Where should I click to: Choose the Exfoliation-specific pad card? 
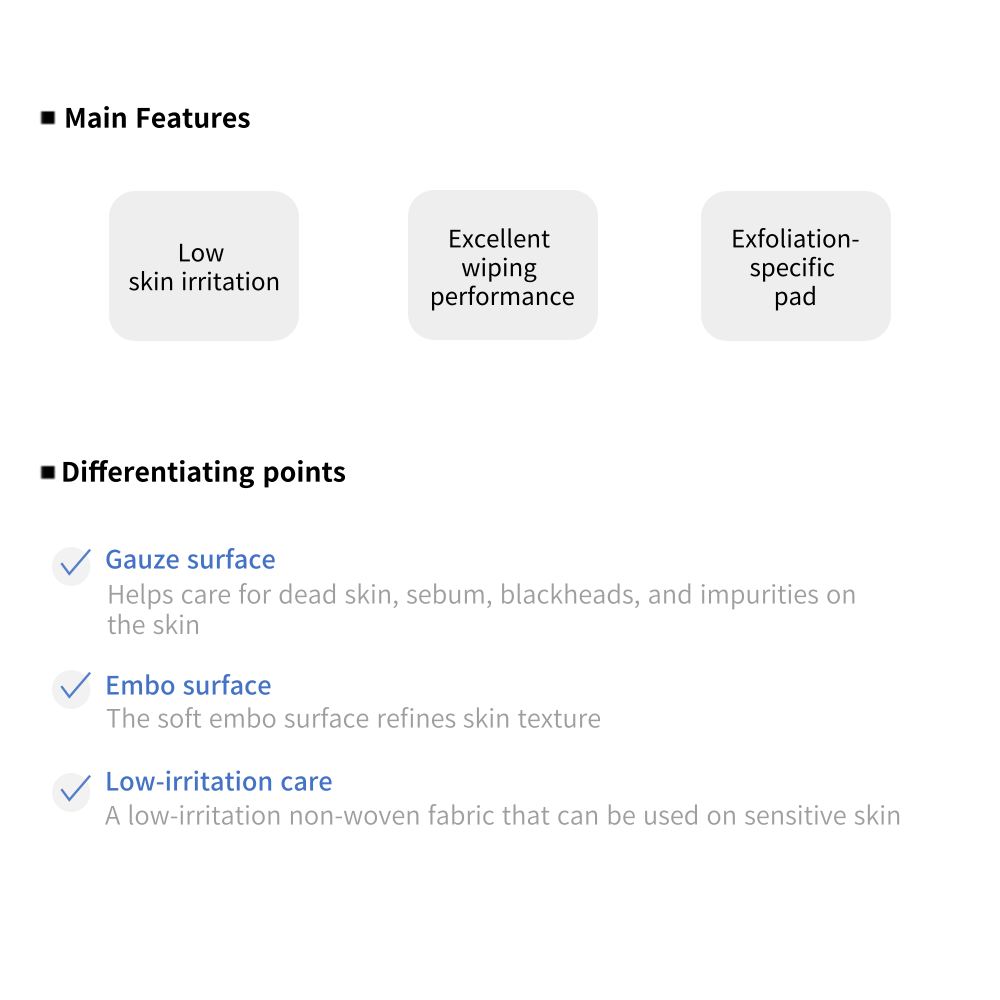[795, 266]
